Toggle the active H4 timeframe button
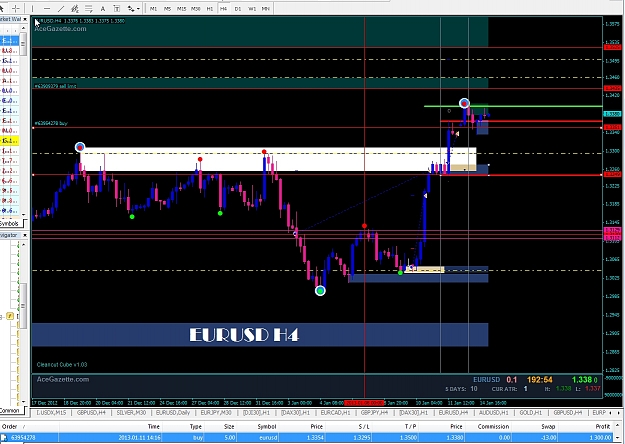 coord(224,8)
